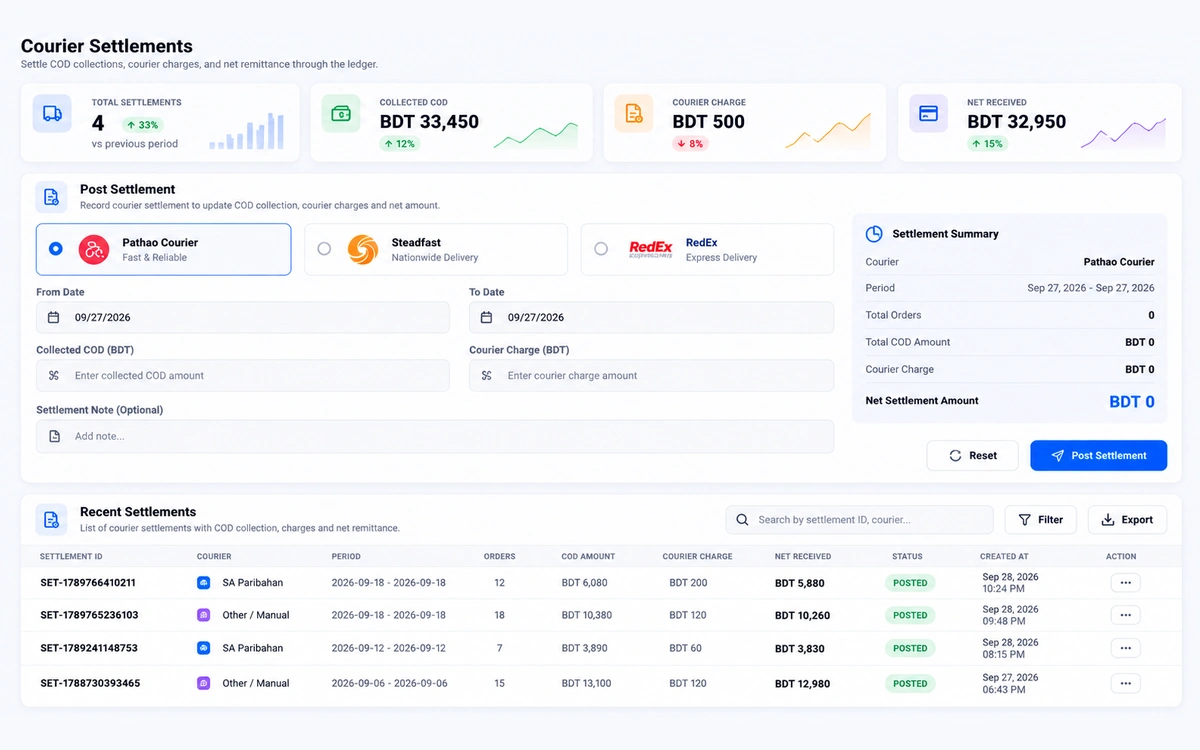Click the calendar icon in From Date
The image size is (1200, 750).
click(x=54, y=317)
